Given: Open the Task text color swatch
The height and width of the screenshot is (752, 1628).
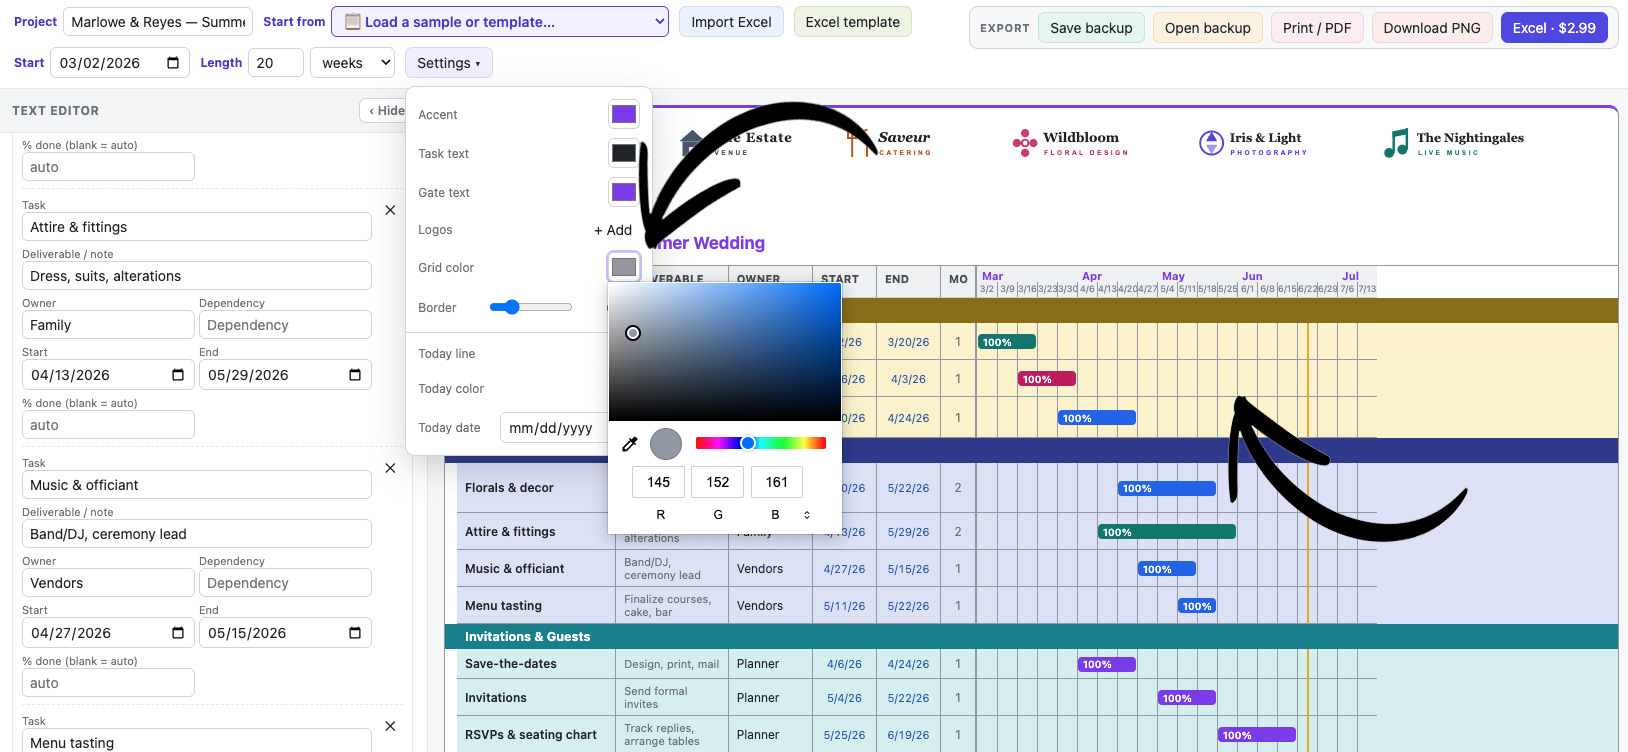Looking at the screenshot, I should pos(624,153).
